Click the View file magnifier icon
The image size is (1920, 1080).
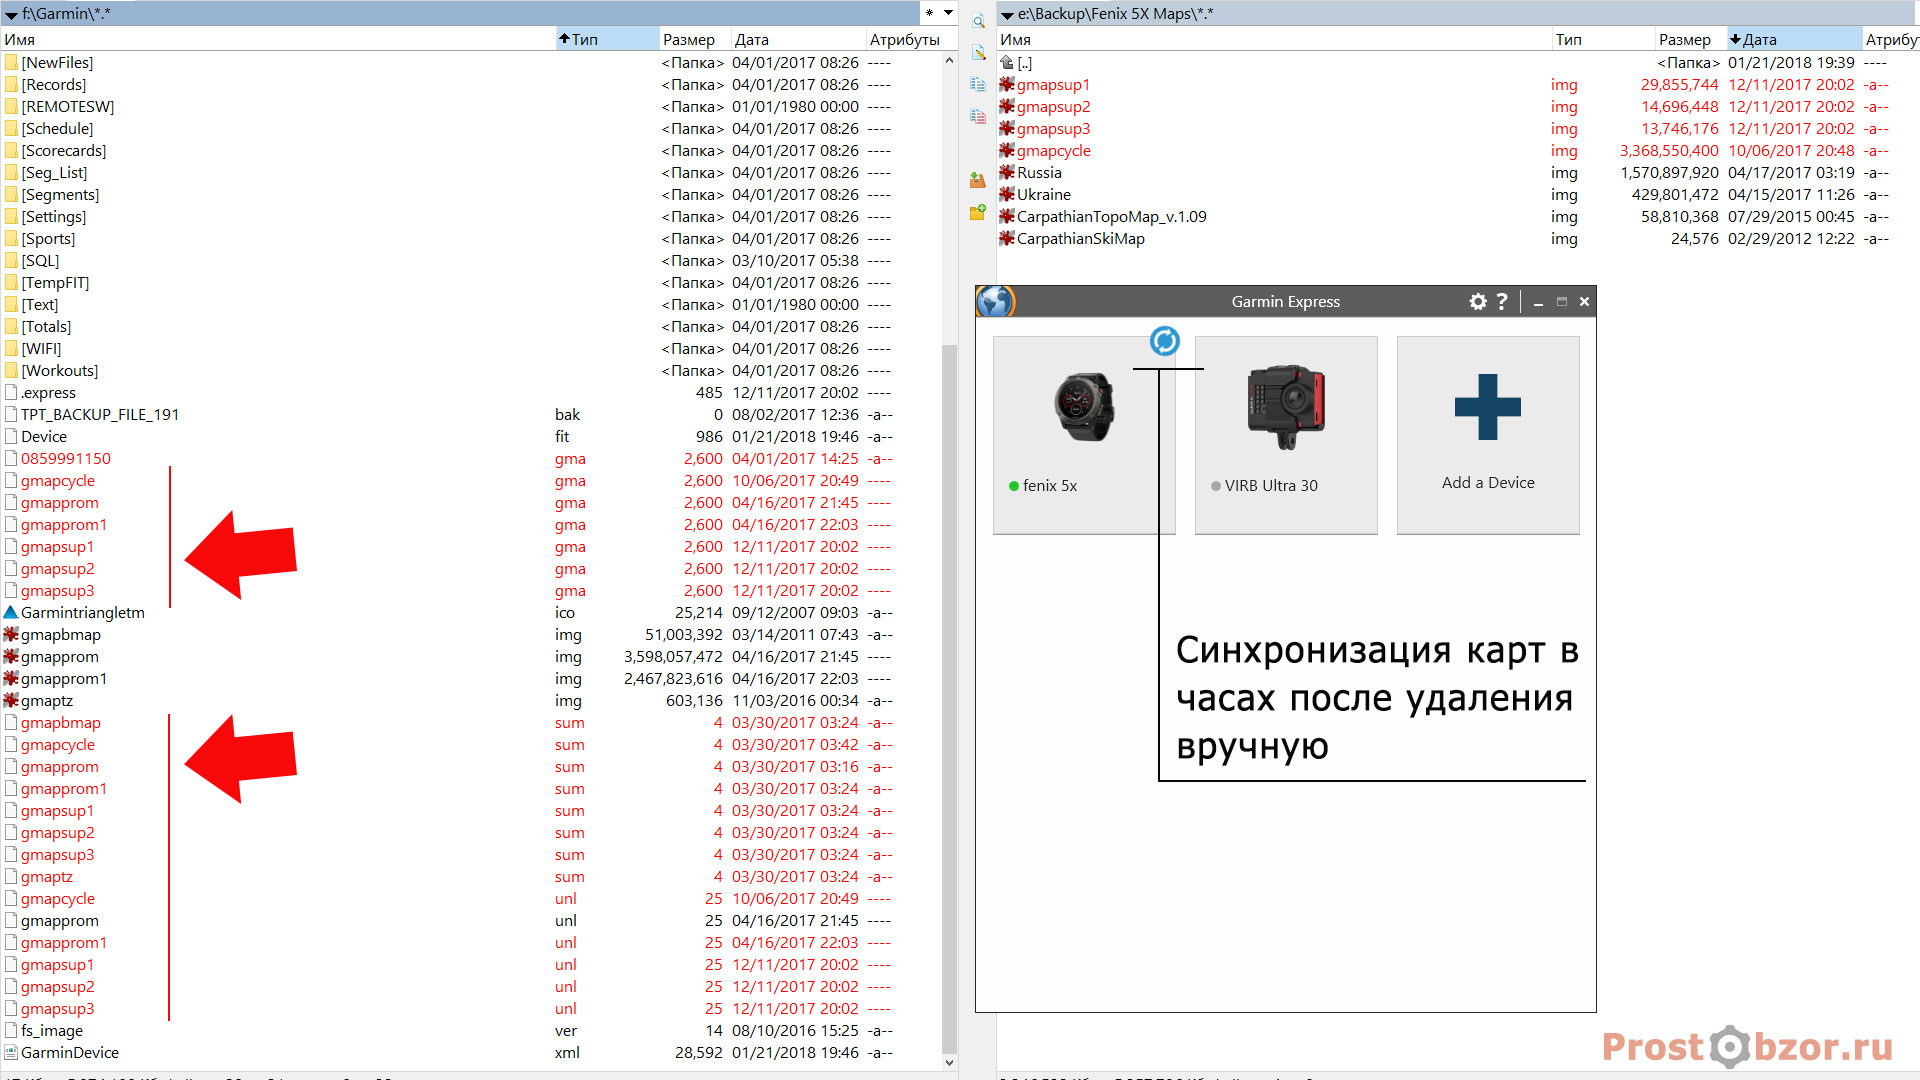coord(978,21)
